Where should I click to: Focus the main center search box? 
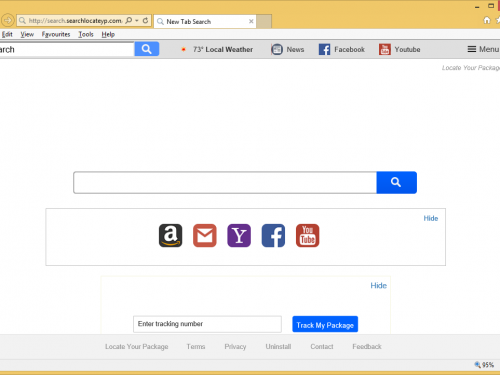click(x=225, y=182)
